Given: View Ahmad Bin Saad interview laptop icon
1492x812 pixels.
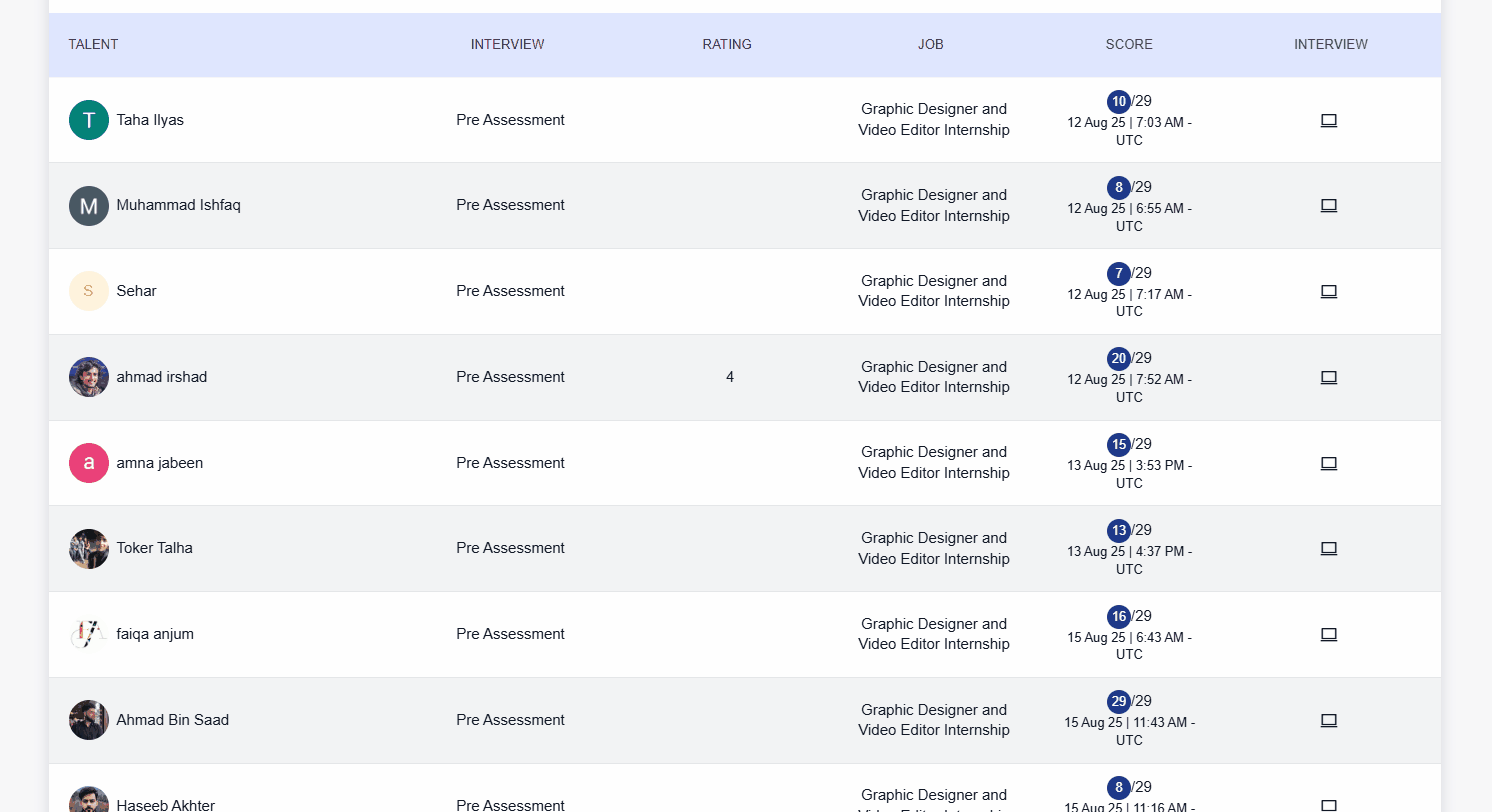Looking at the screenshot, I should click(x=1328, y=720).
